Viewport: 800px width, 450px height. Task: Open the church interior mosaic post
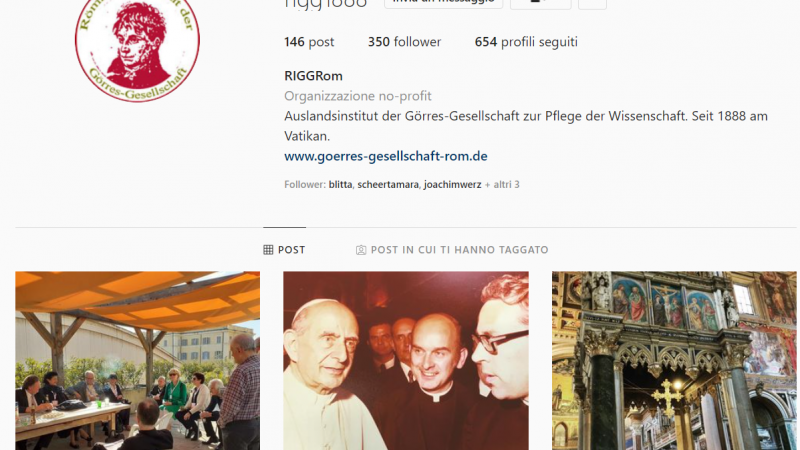coord(674,361)
